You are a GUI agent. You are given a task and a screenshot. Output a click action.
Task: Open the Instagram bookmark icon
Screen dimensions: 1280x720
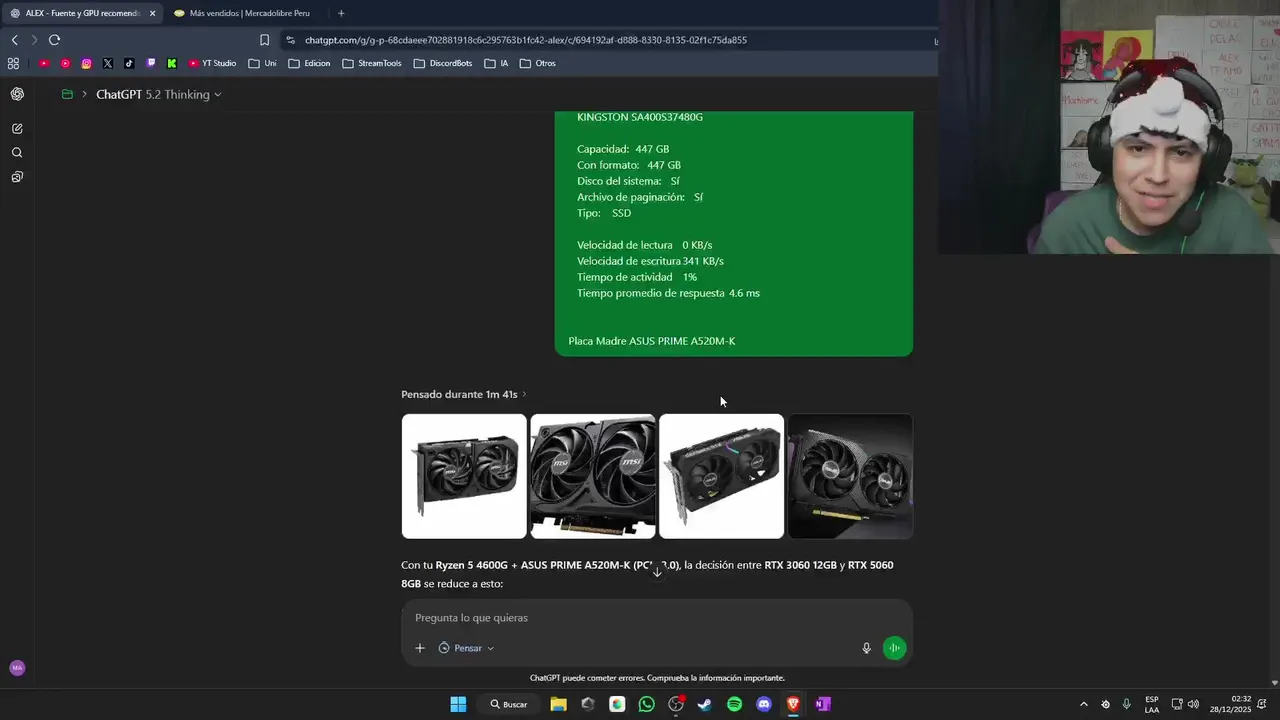click(x=86, y=63)
